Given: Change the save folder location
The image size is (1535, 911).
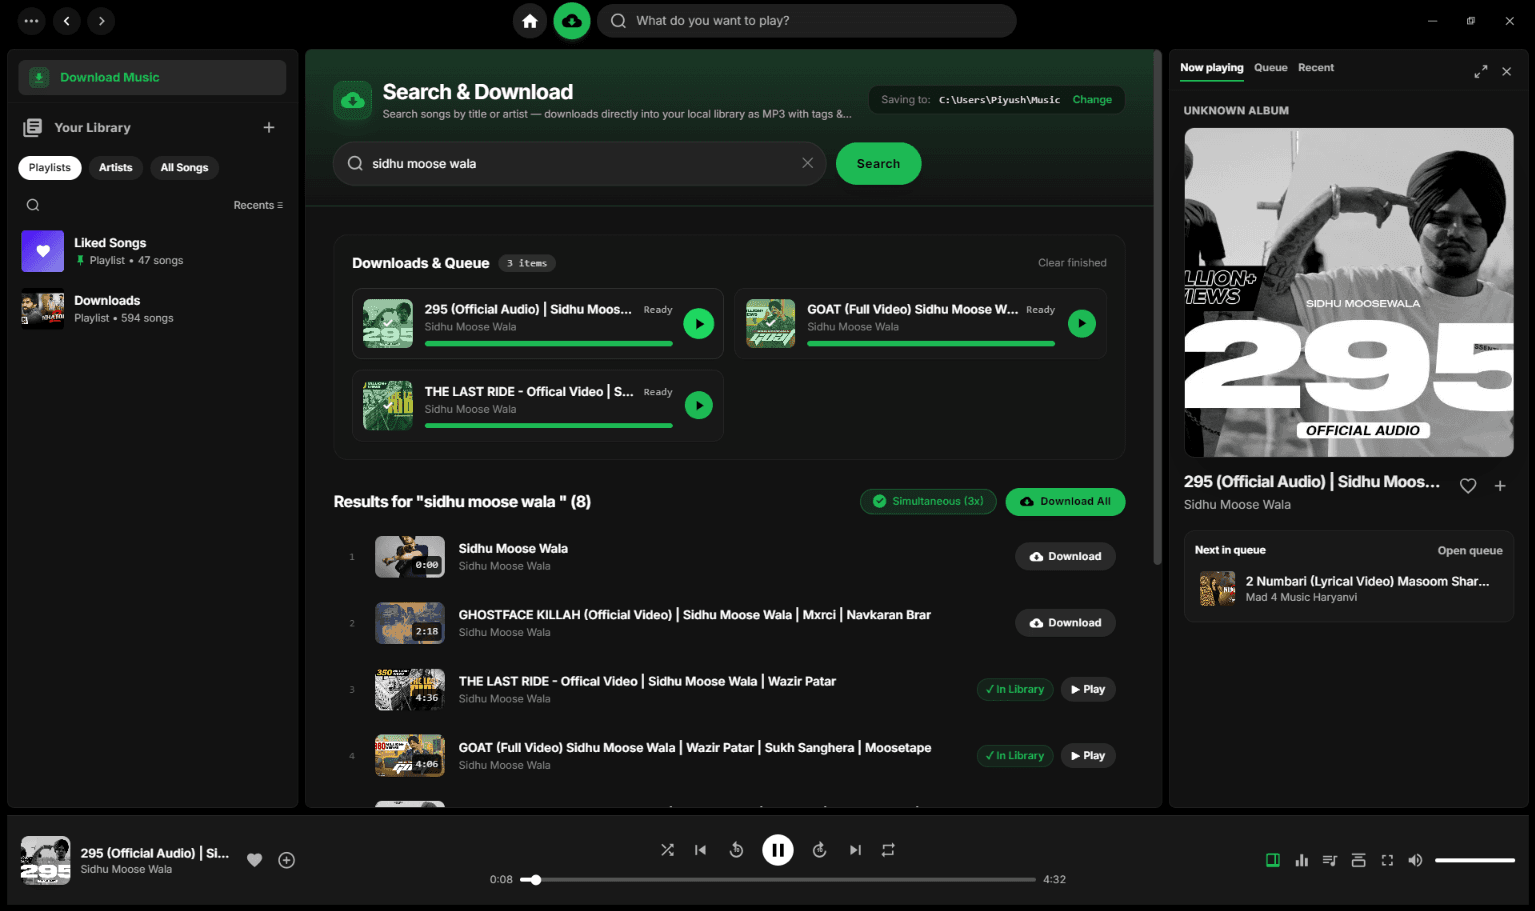Looking at the screenshot, I should pos(1092,100).
